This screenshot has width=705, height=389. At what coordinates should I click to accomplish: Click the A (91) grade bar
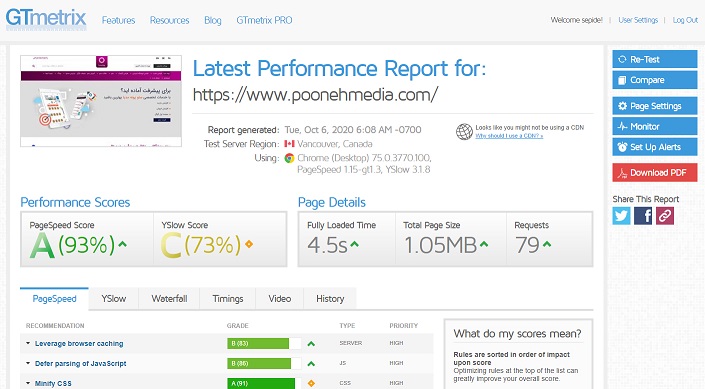click(264, 383)
